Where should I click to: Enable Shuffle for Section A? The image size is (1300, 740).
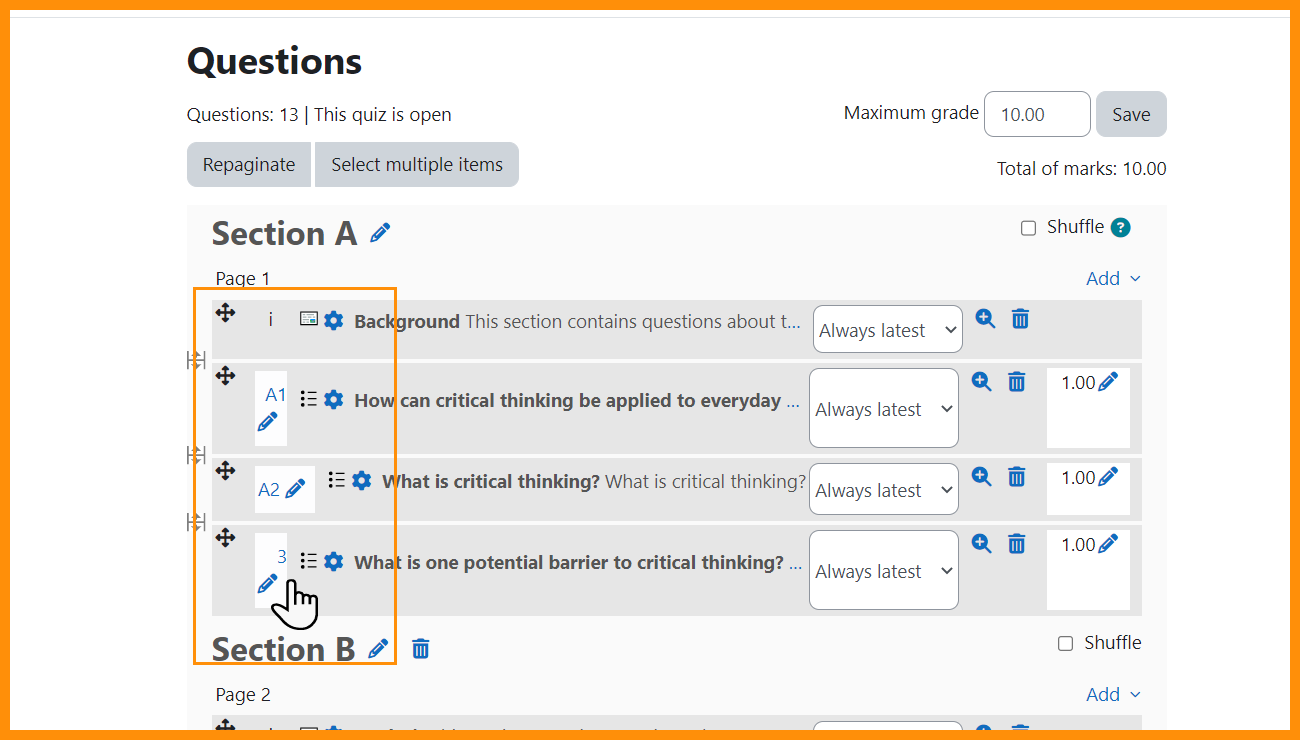1028,228
